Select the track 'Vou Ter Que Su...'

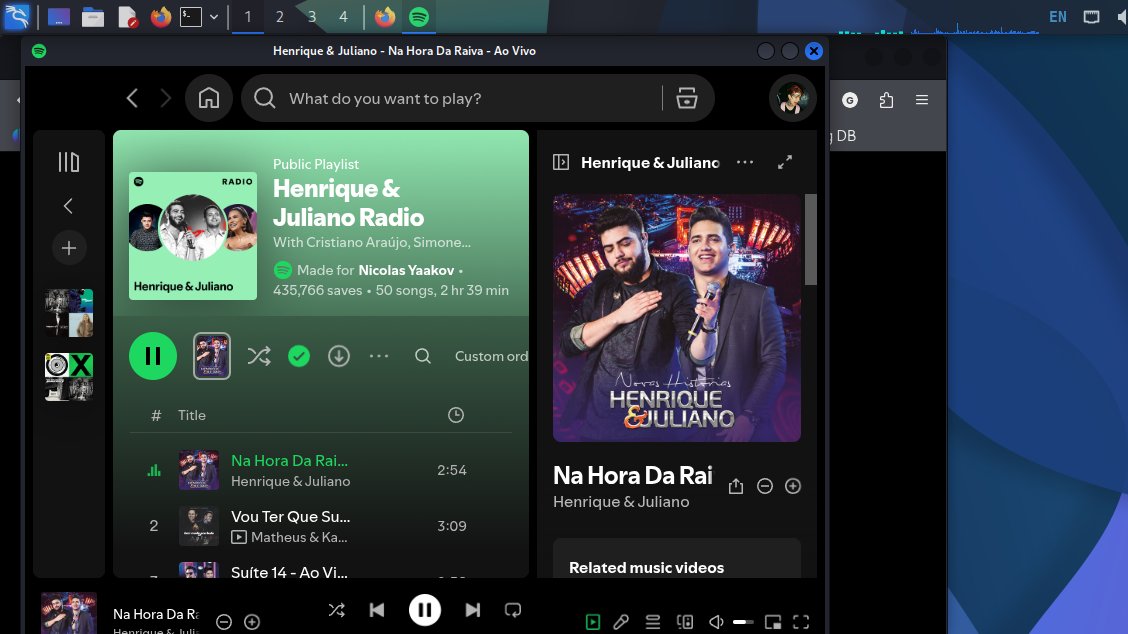pos(291,516)
